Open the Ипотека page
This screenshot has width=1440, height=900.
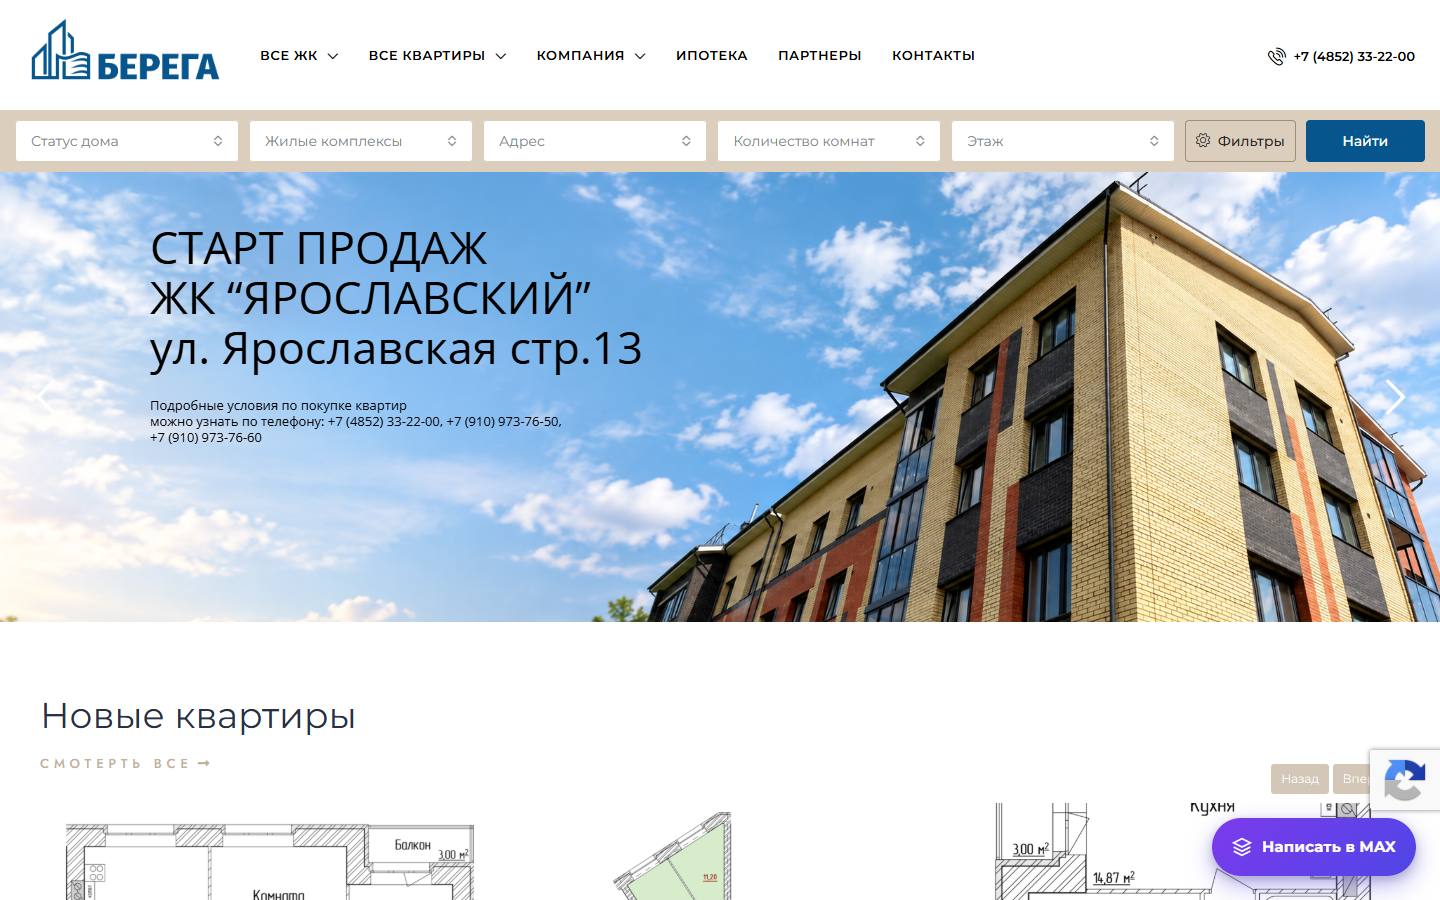pyautogui.click(x=712, y=56)
